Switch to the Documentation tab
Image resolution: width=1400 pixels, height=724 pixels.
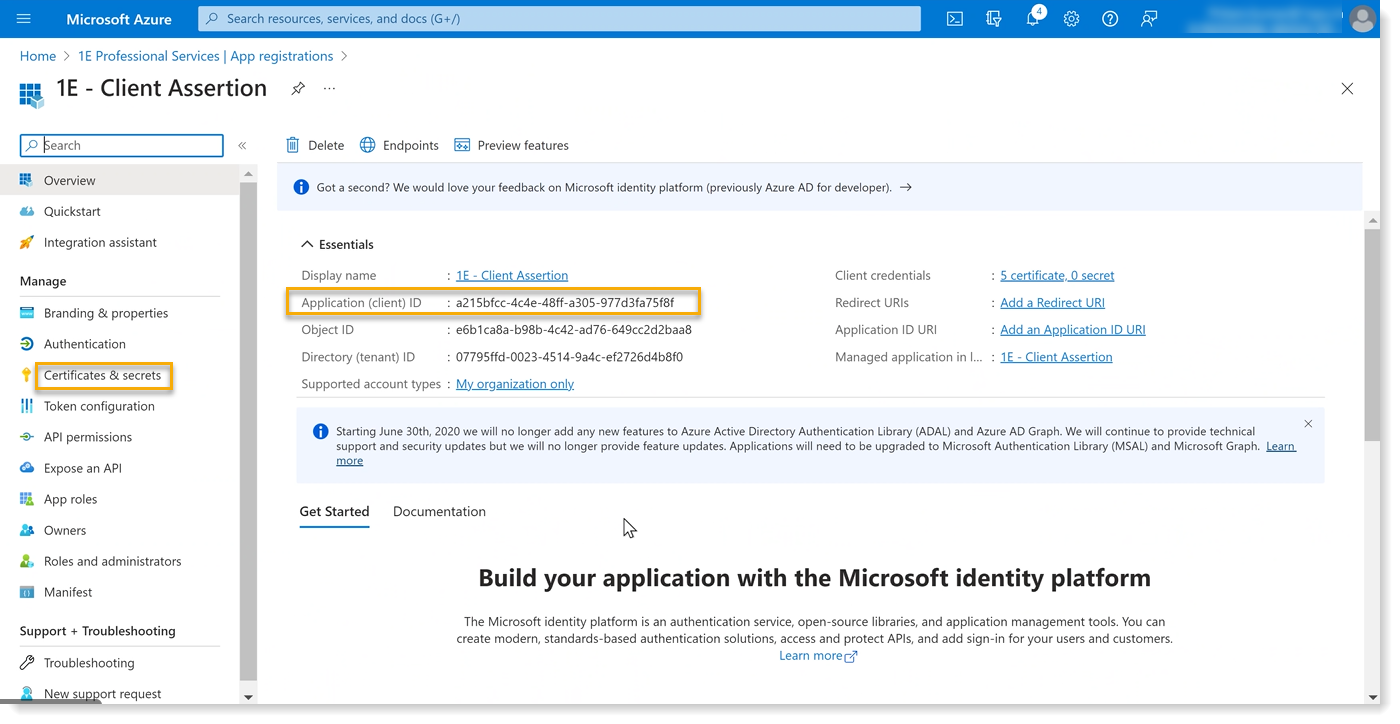coord(439,511)
